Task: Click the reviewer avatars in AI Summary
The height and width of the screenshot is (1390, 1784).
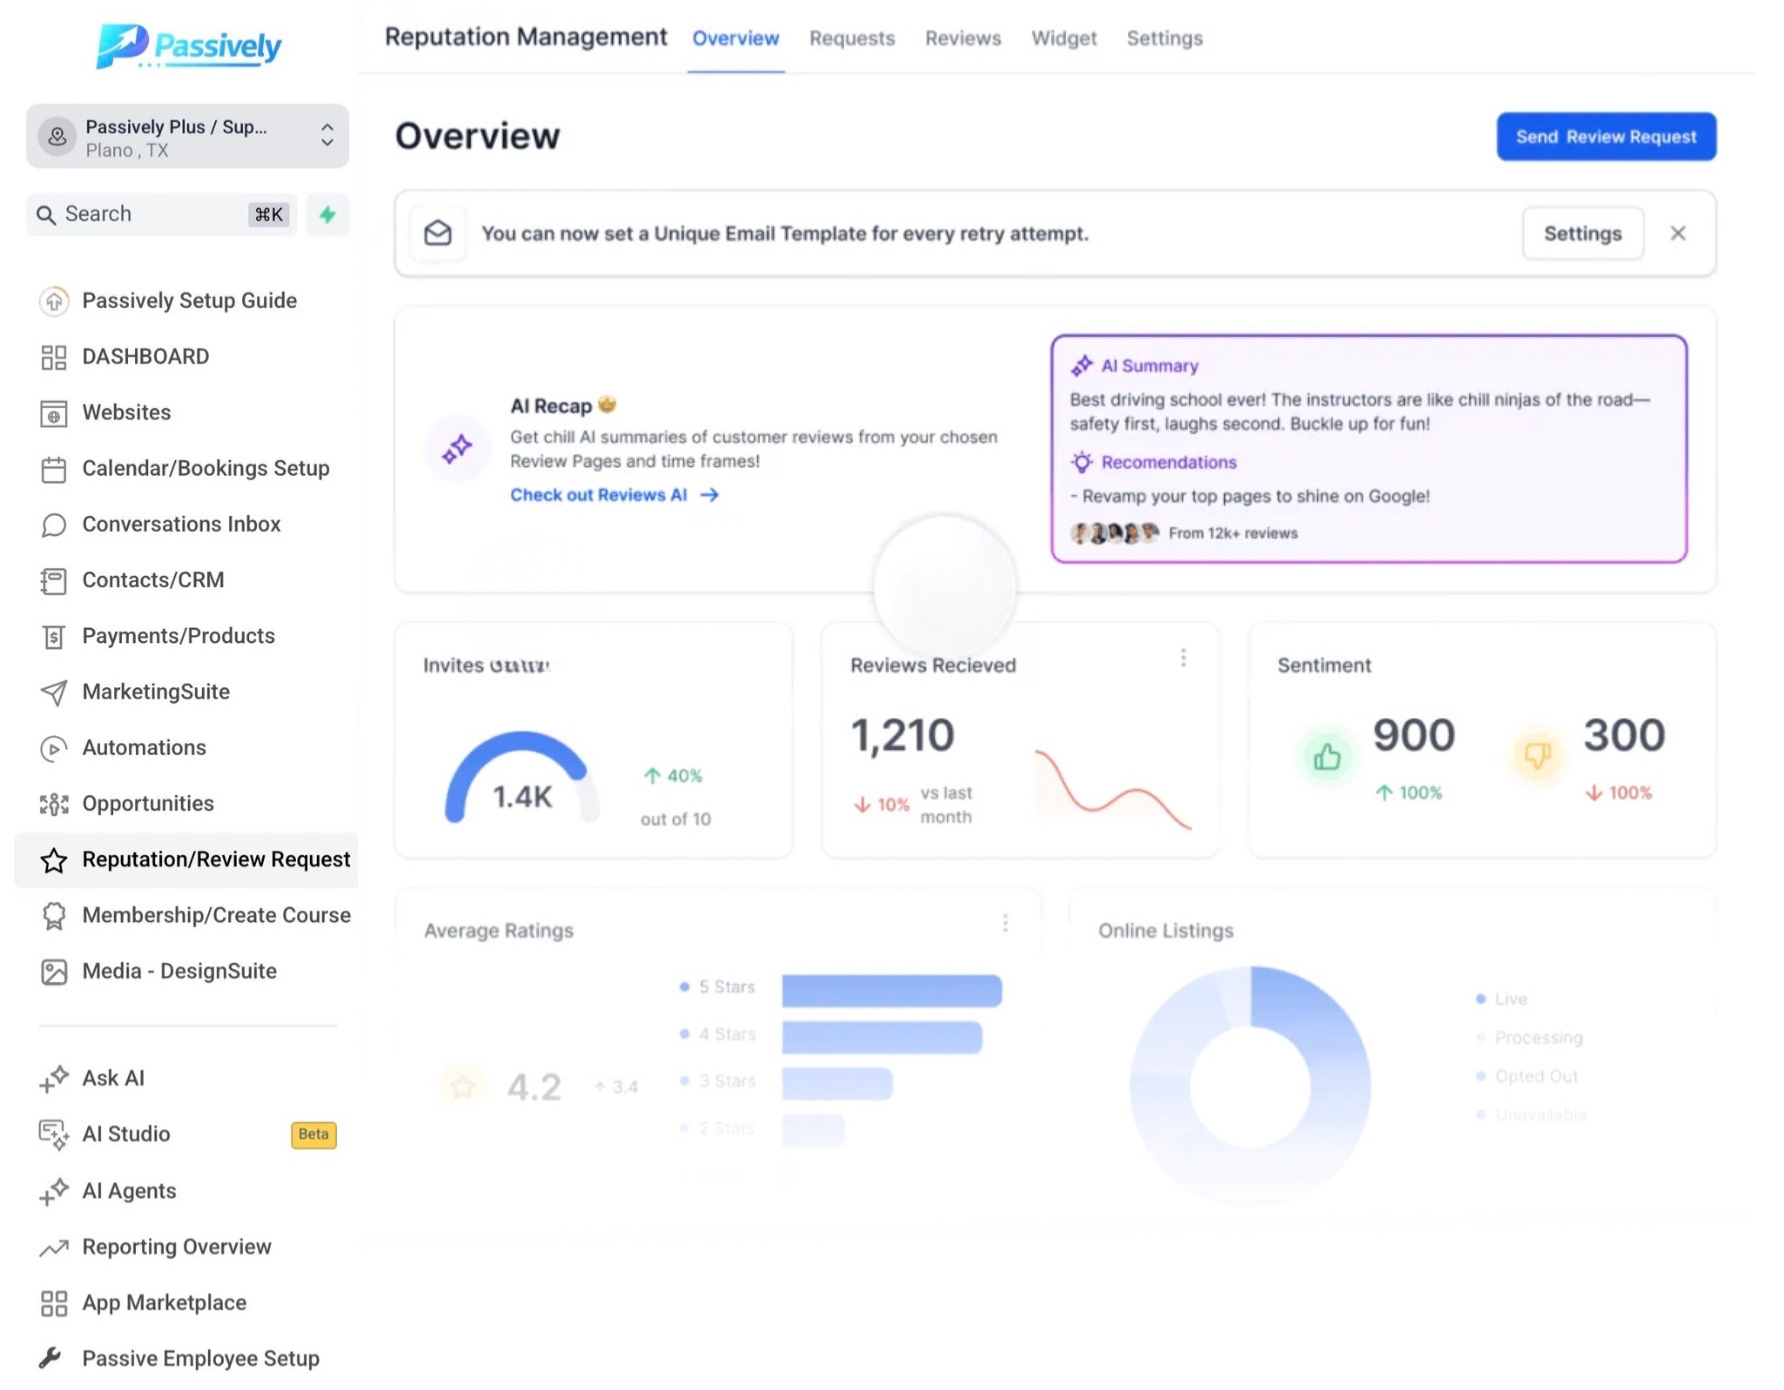Action: coord(1114,533)
